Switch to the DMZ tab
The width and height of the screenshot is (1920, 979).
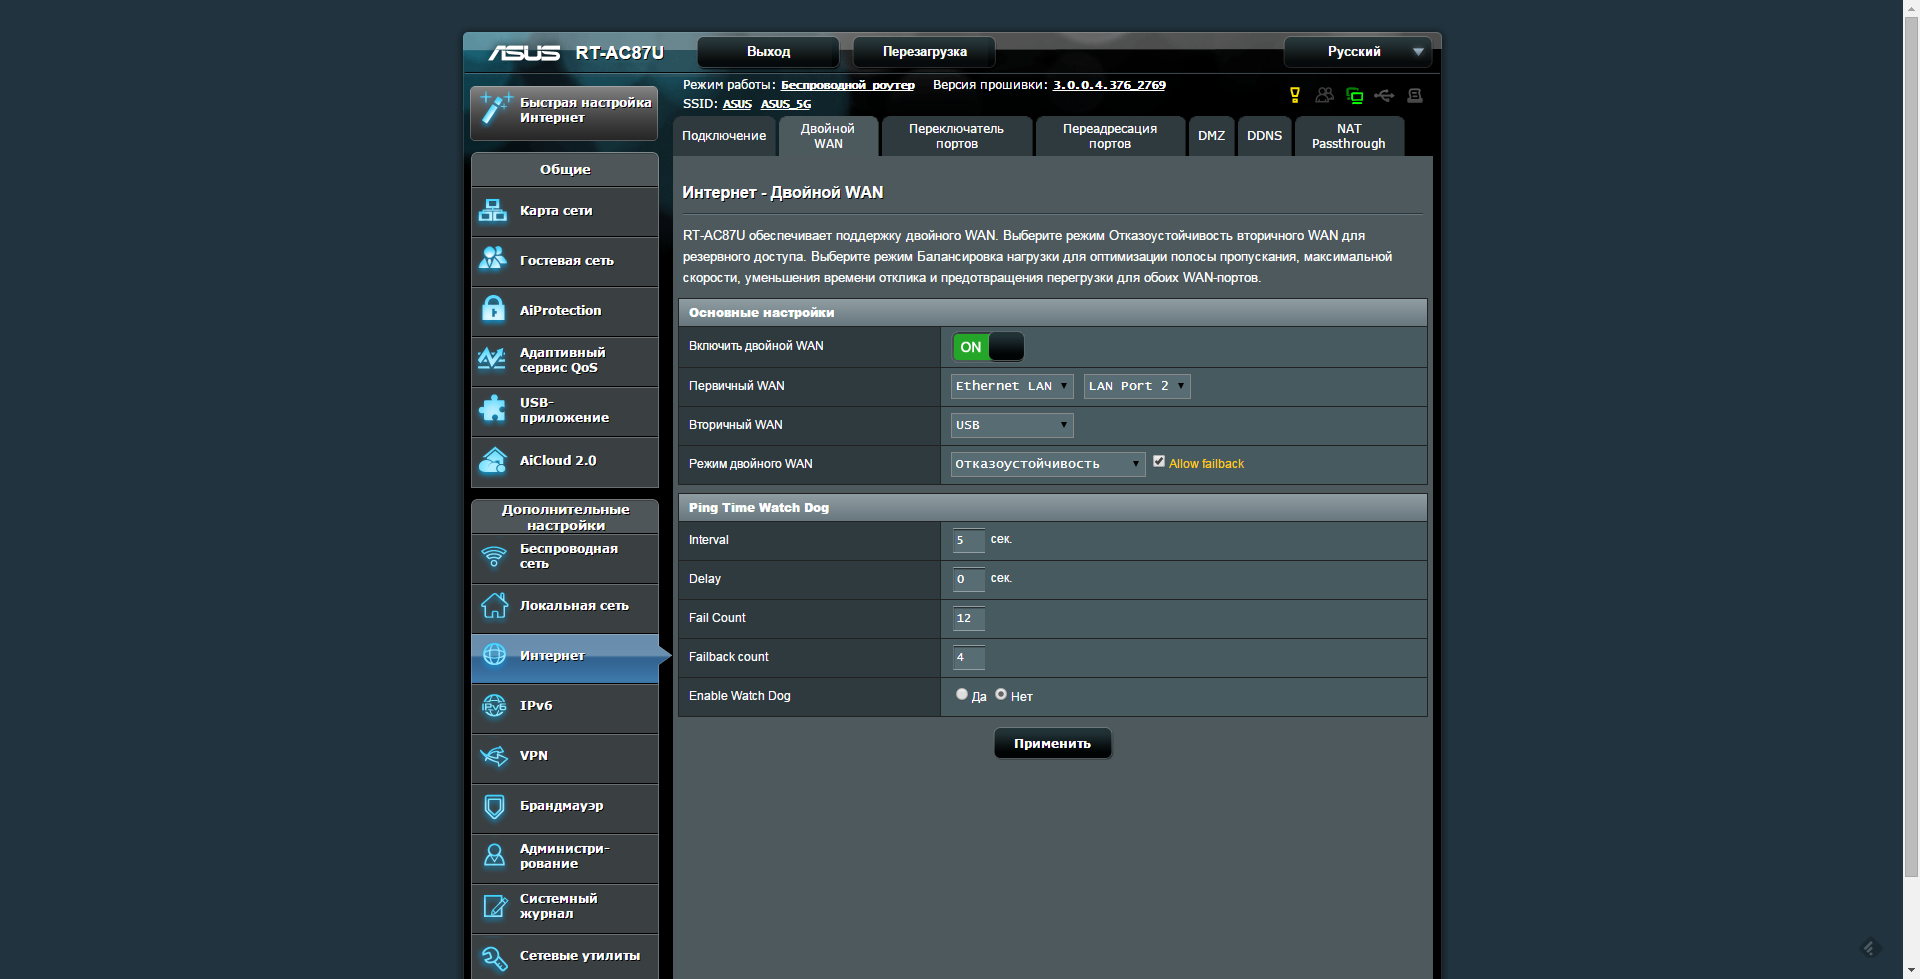click(x=1211, y=136)
